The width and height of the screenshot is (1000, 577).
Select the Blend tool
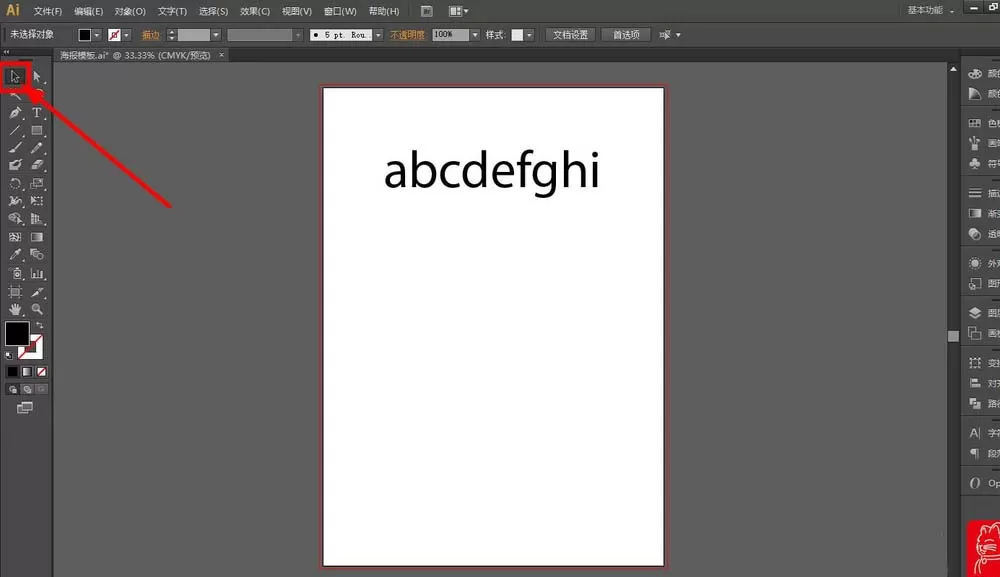point(37,254)
